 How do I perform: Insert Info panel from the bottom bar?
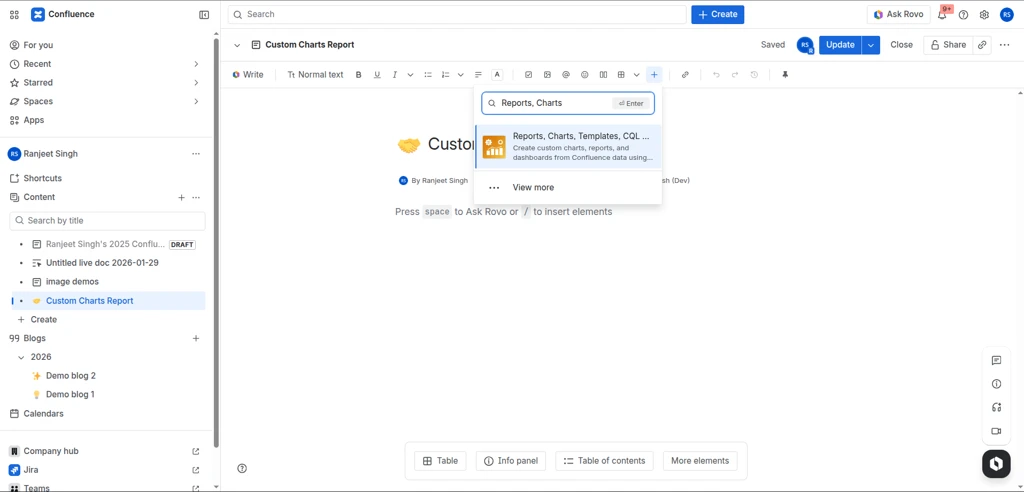coord(511,461)
